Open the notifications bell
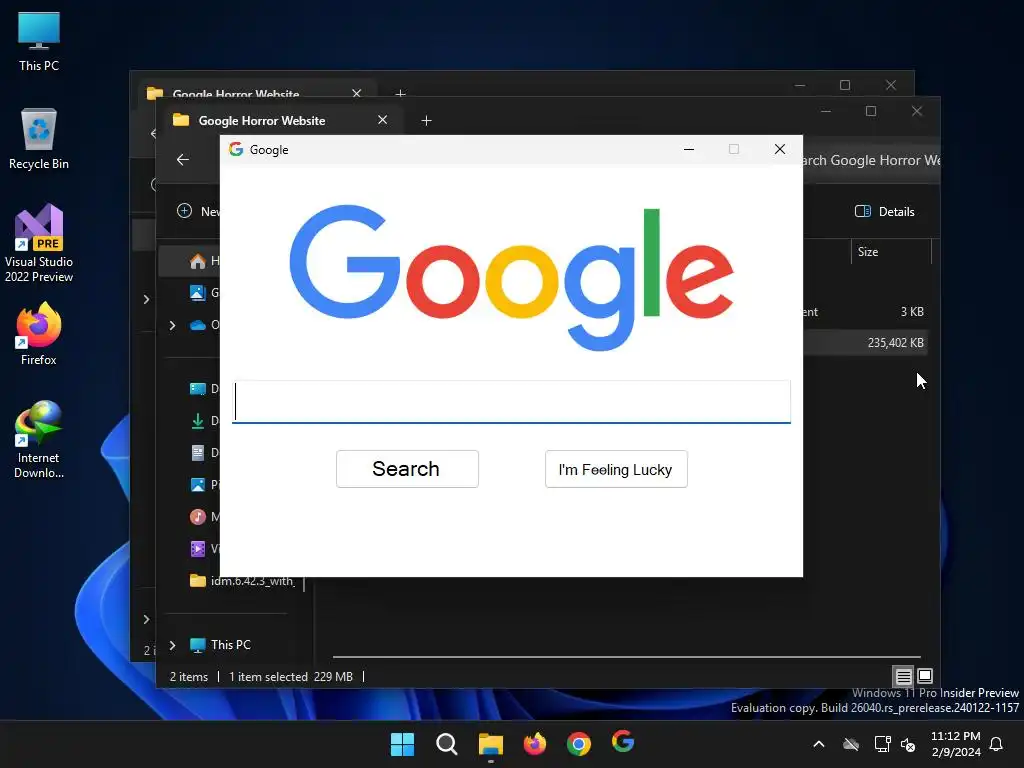This screenshot has width=1024, height=768. tap(997, 744)
